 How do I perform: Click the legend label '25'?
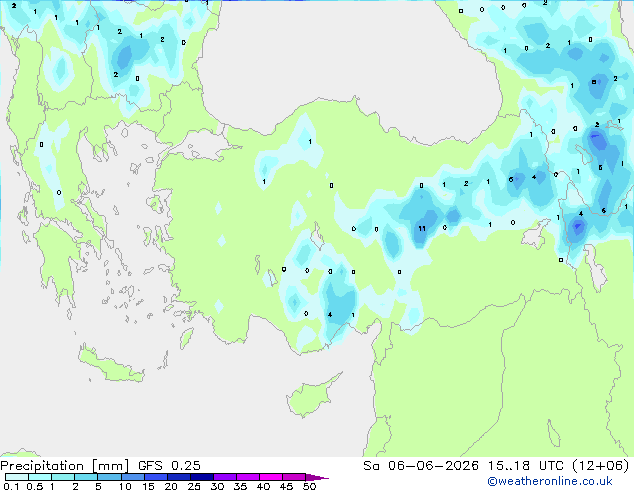[194, 486]
